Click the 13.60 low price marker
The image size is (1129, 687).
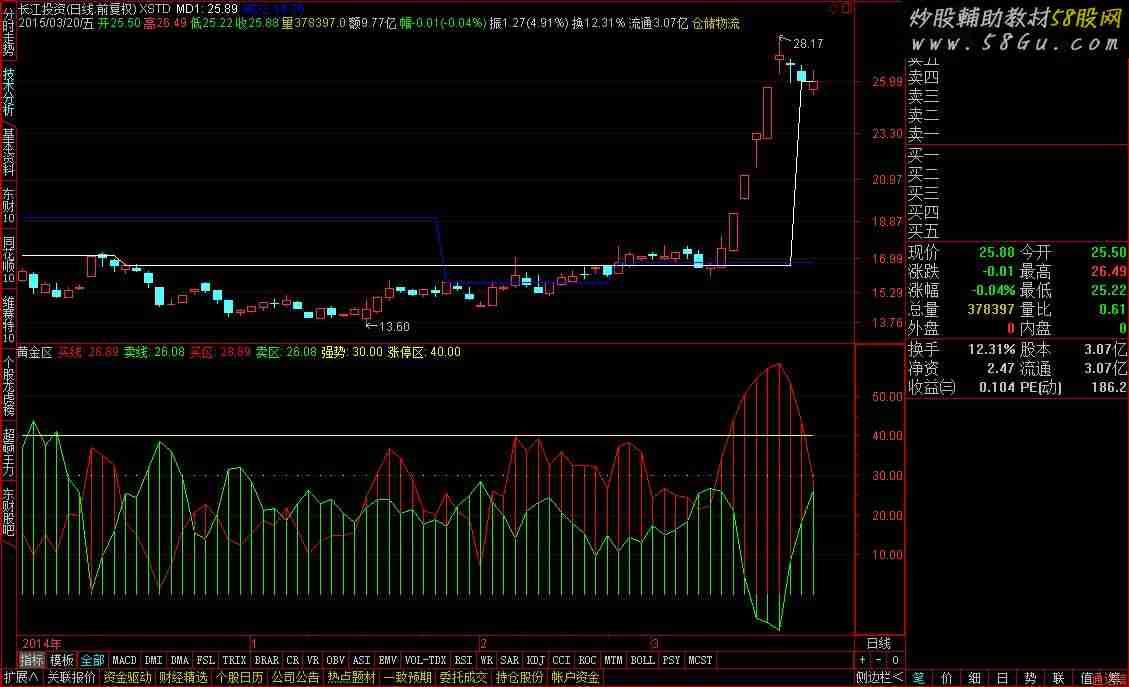394,326
